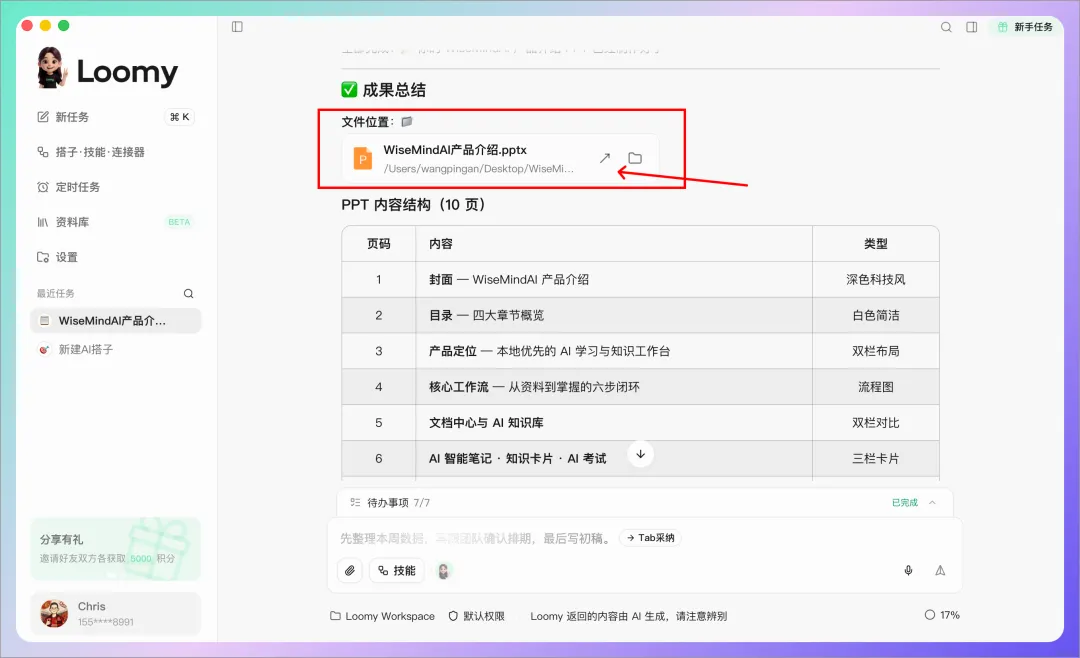The width and height of the screenshot is (1080, 658).
Task: Select 新建AI搭子 recent task
Action: (115, 349)
